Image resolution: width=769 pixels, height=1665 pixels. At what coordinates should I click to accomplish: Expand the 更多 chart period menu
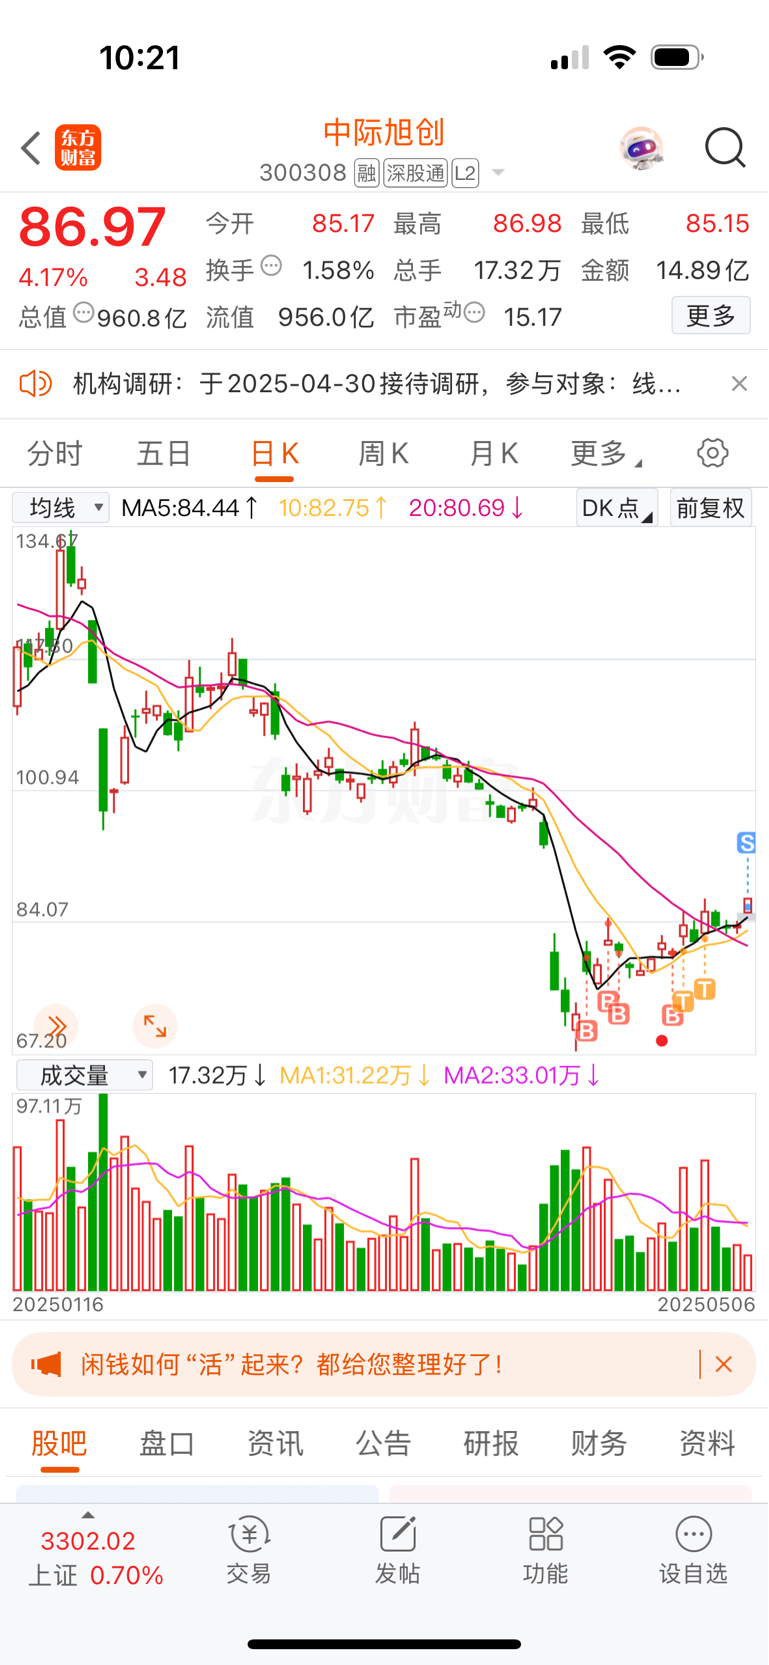tap(606, 454)
